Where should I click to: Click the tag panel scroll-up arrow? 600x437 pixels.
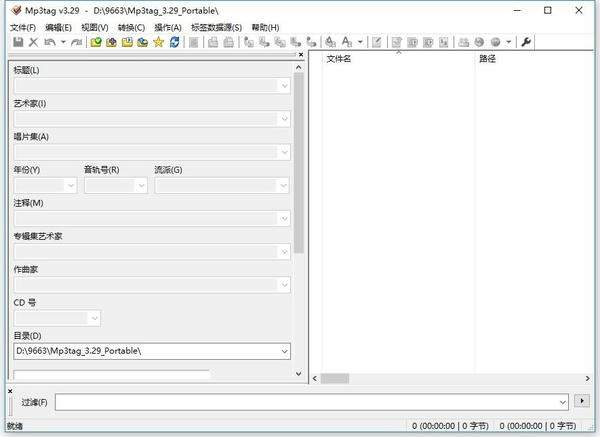pos(299,67)
